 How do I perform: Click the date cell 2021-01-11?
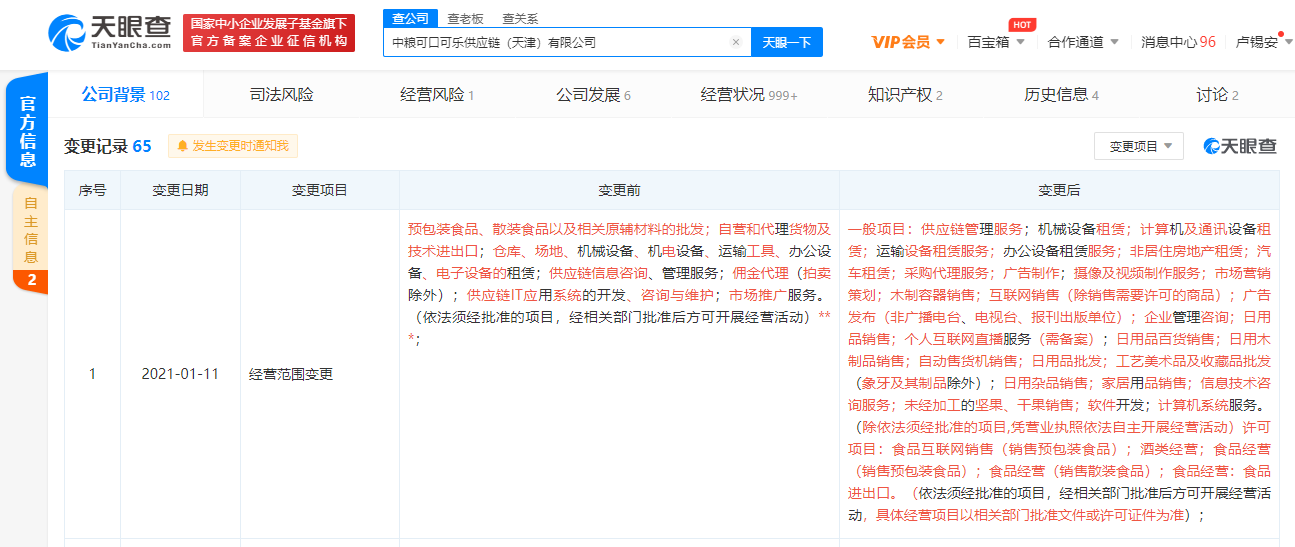point(180,374)
